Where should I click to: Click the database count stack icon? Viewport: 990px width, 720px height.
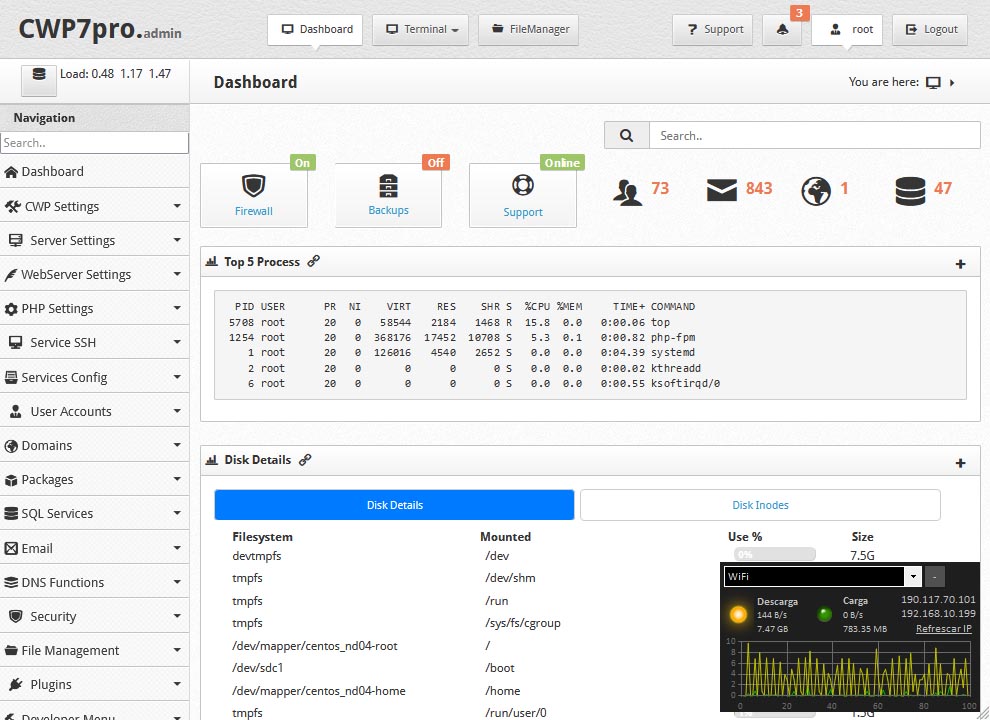coord(910,191)
